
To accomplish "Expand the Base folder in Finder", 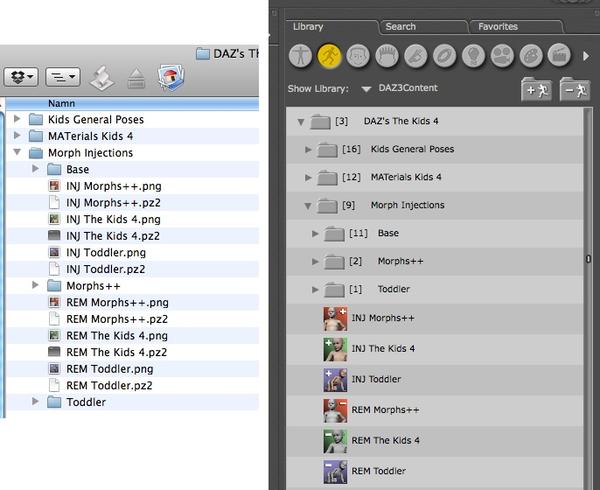I will pyautogui.click(x=35, y=168).
